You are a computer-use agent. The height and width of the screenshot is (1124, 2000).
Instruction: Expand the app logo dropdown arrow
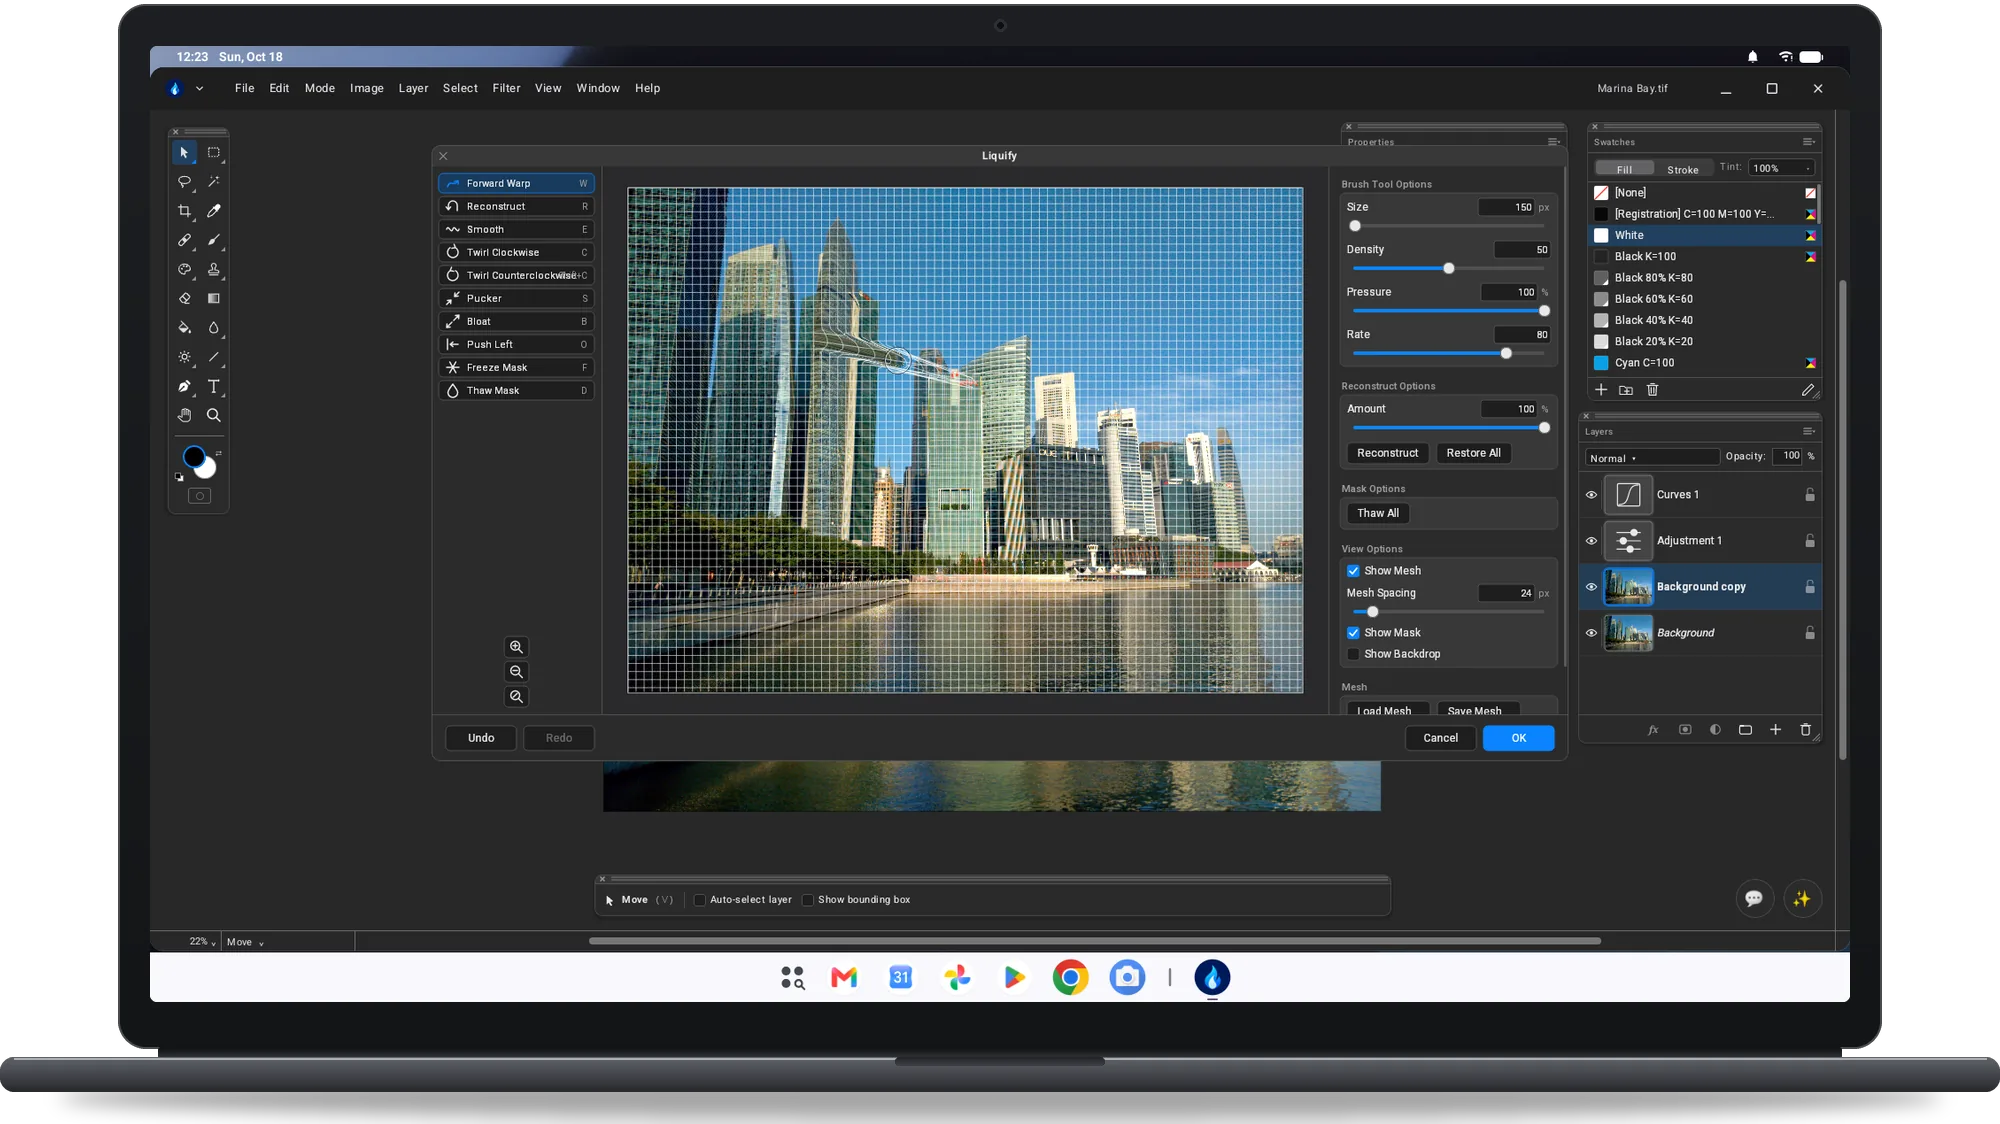point(199,88)
